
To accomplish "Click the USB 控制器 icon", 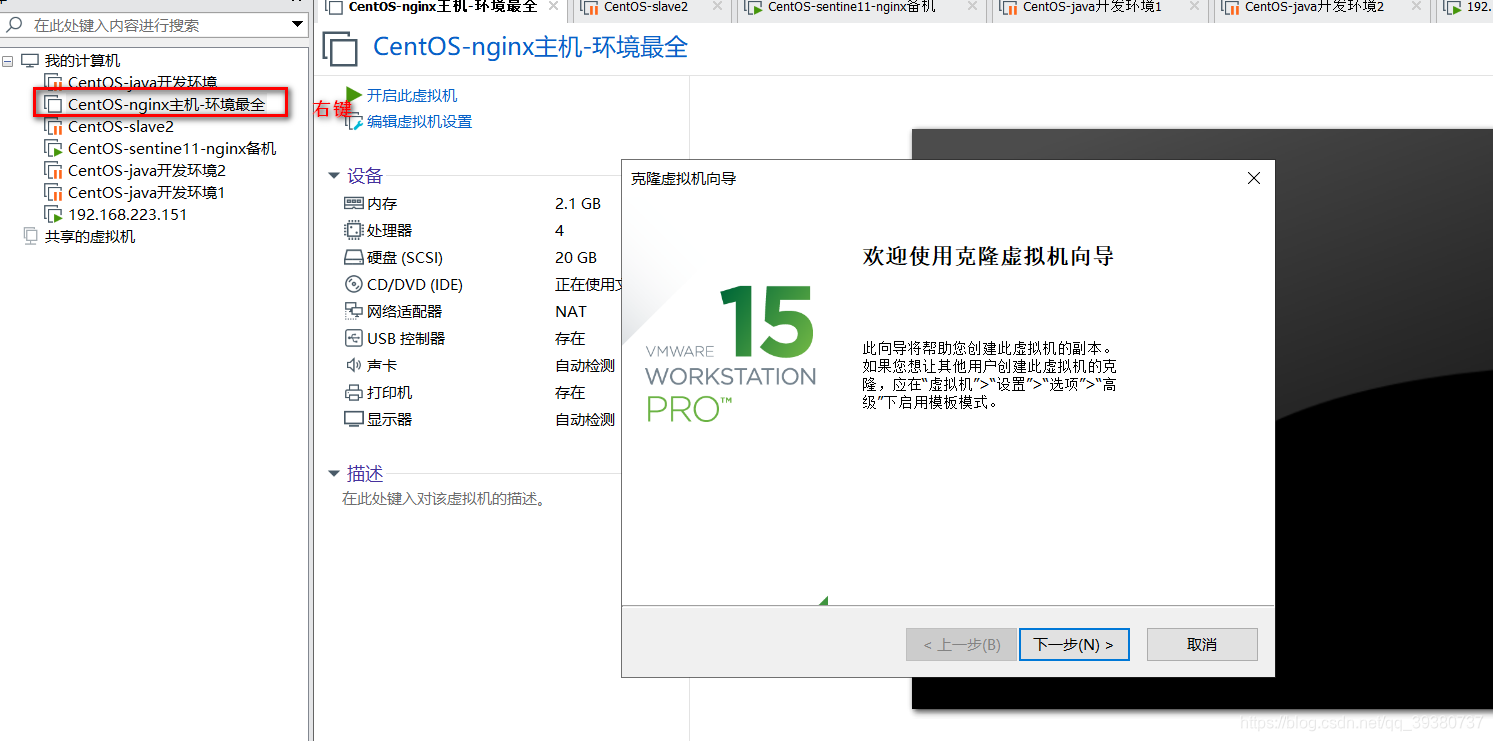I will click(x=353, y=338).
